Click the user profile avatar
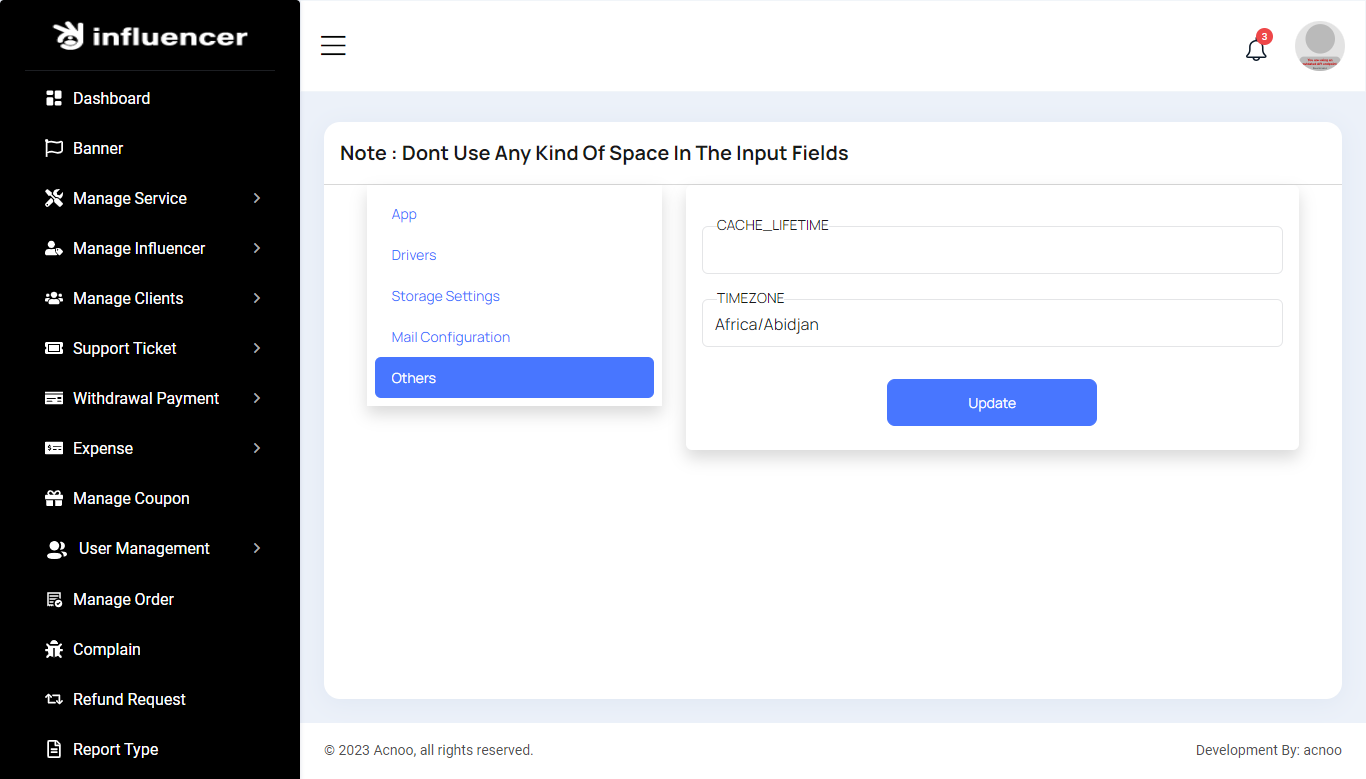This screenshot has height=779, width=1366. tap(1319, 46)
